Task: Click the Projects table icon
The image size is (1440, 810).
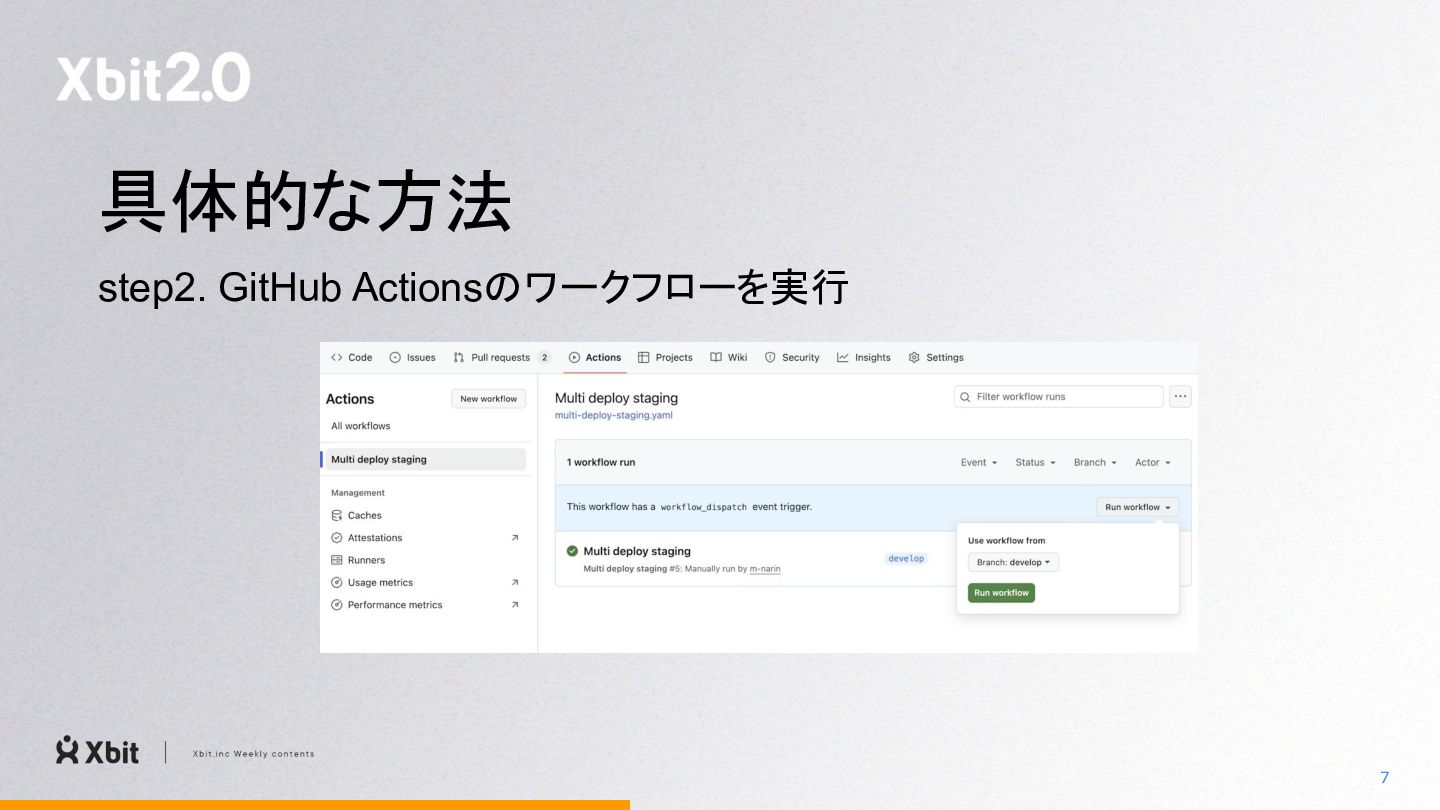Action: [x=644, y=357]
